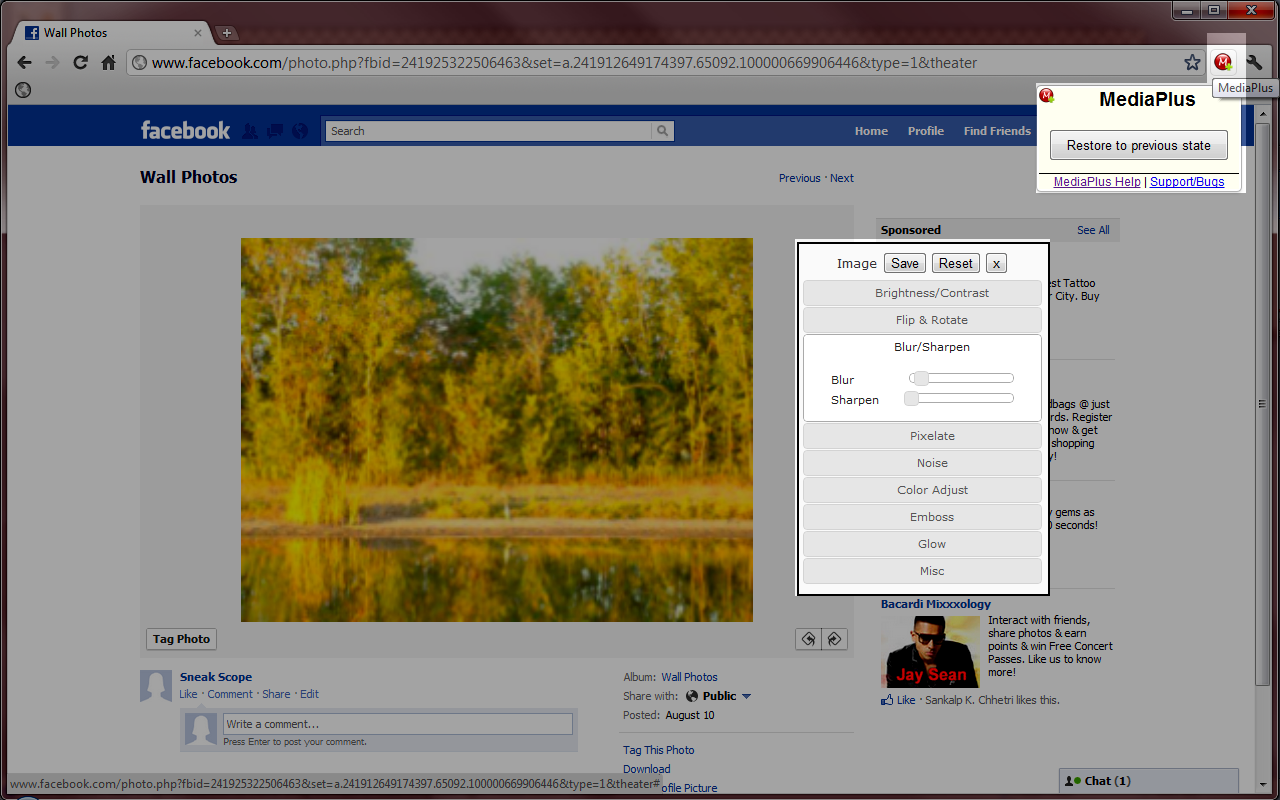Click the search magnifier button
Screen dimensions: 1280x800
pyautogui.click(x=663, y=131)
